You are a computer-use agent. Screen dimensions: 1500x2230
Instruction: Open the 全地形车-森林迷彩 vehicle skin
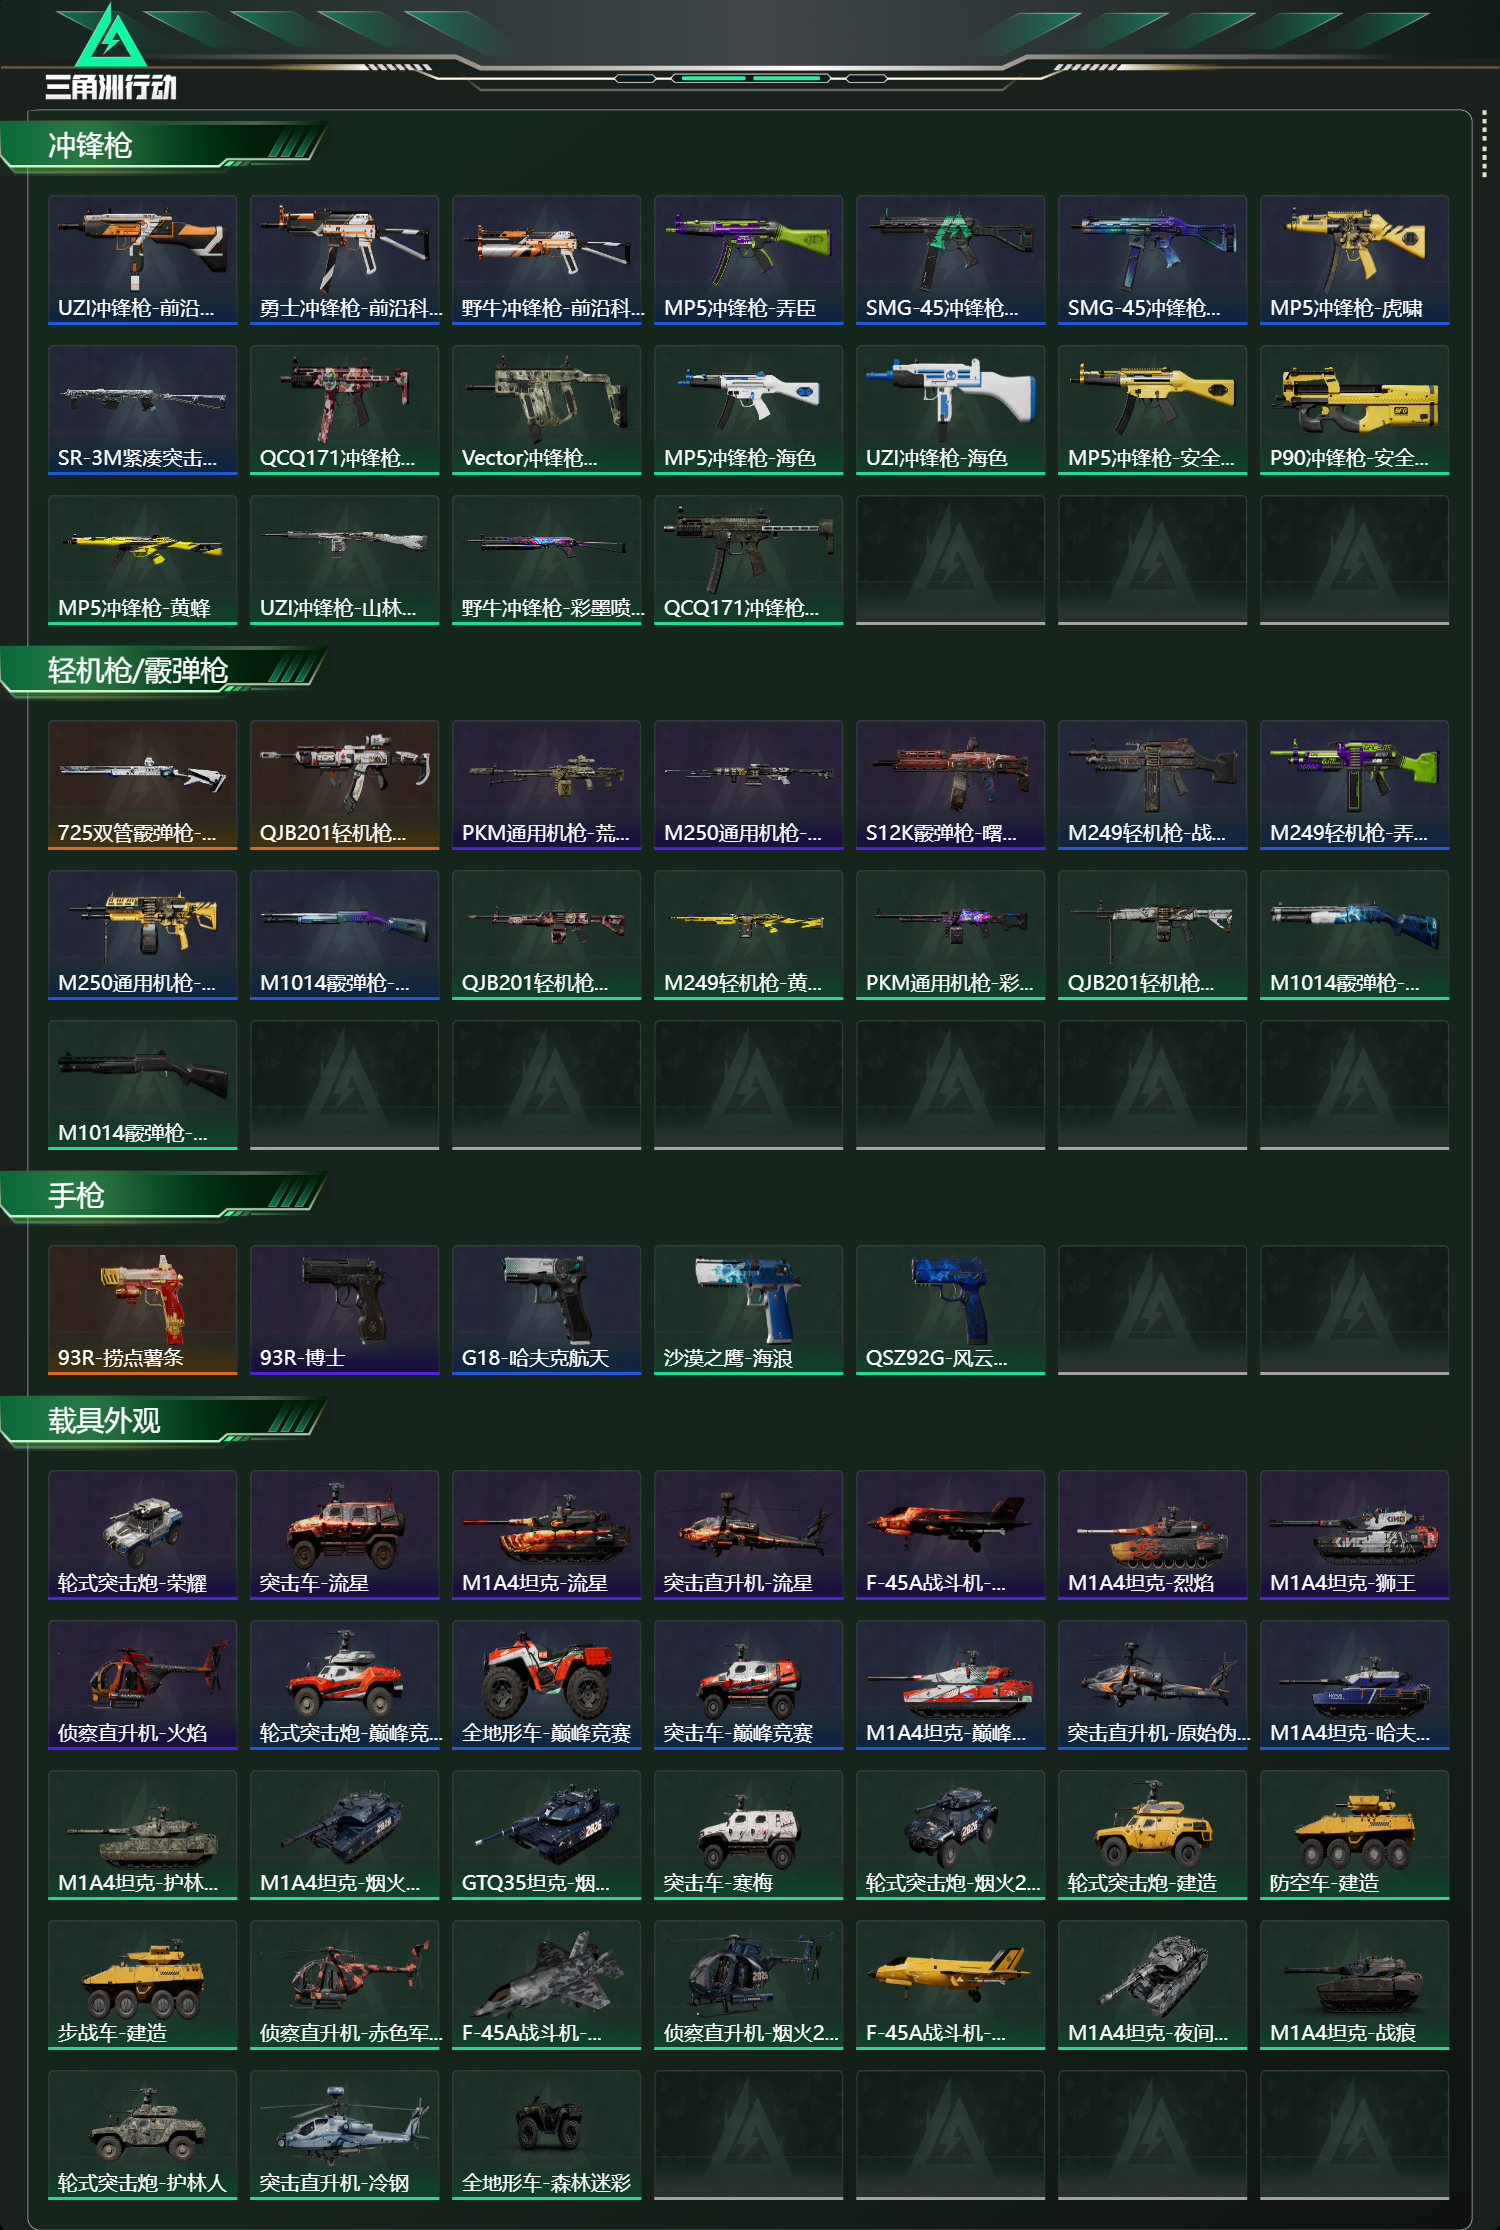coord(546,2135)
